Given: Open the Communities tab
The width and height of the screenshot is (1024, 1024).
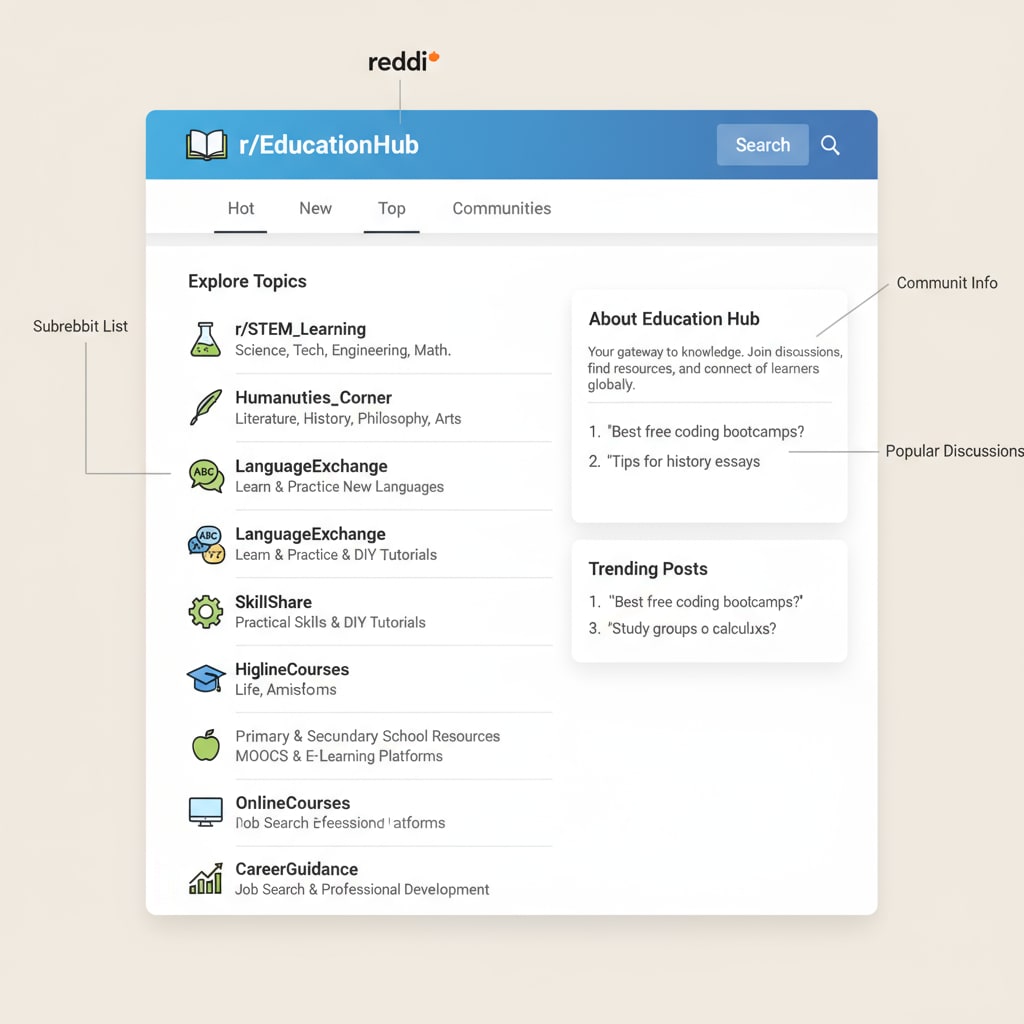Looking at the screenshot, I should [x=501, y=208].
